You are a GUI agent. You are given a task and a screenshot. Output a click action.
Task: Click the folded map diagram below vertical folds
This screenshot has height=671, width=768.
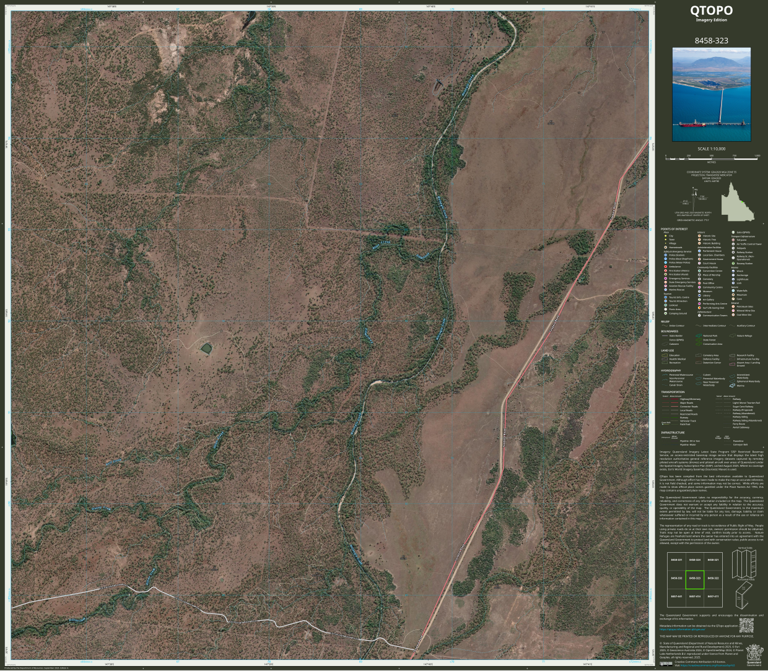[744, 594]
